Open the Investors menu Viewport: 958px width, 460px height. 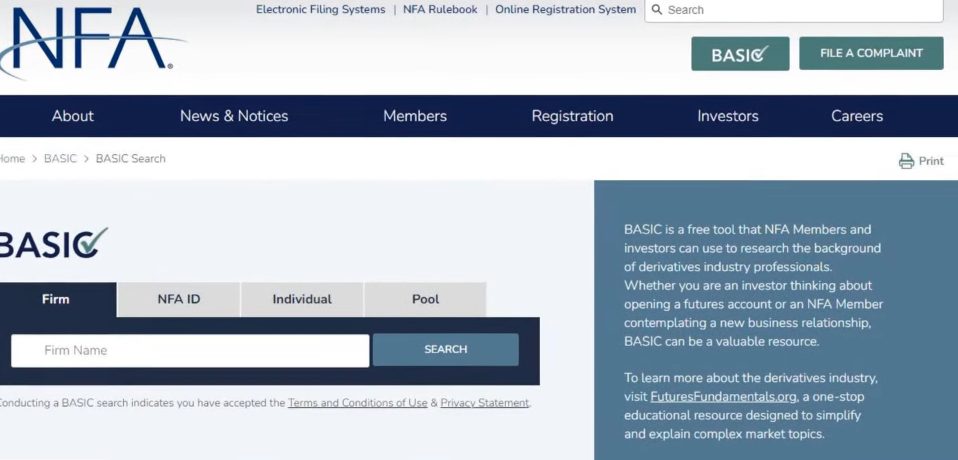tap(728, 116)
